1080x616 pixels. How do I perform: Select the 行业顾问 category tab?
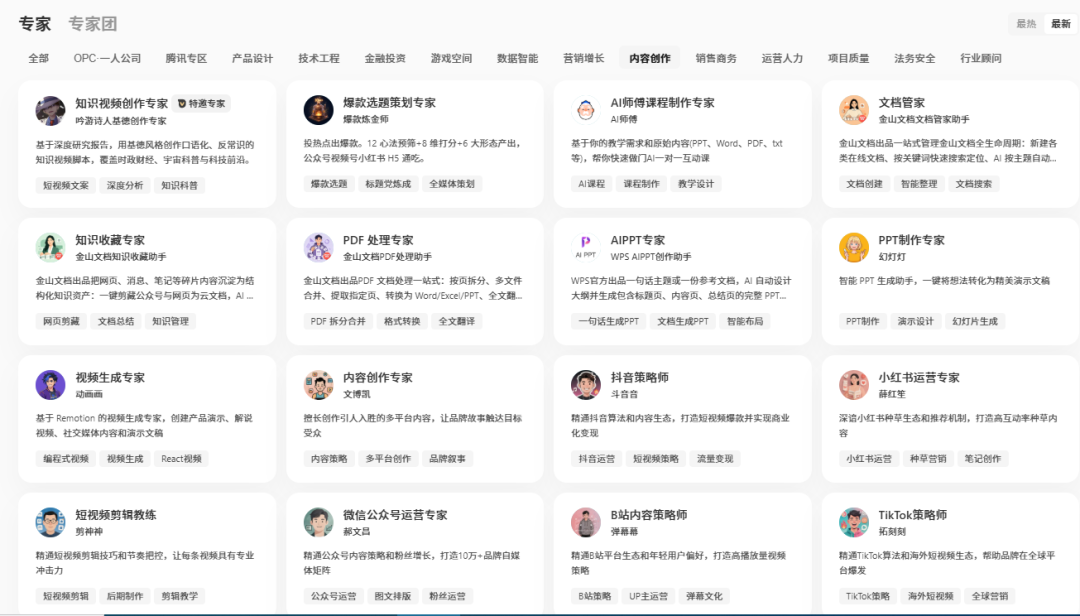981,58
